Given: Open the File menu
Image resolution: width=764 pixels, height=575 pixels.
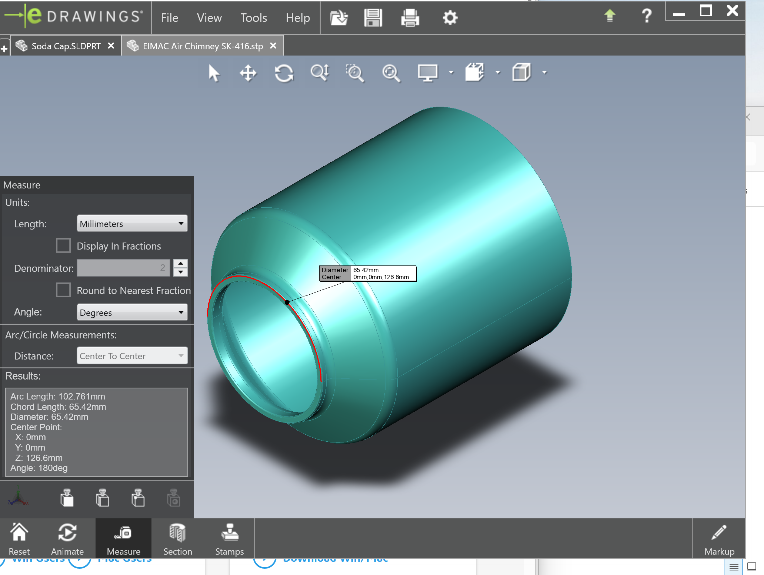Looking at the screenshot, I should click(x=170, y=18).
